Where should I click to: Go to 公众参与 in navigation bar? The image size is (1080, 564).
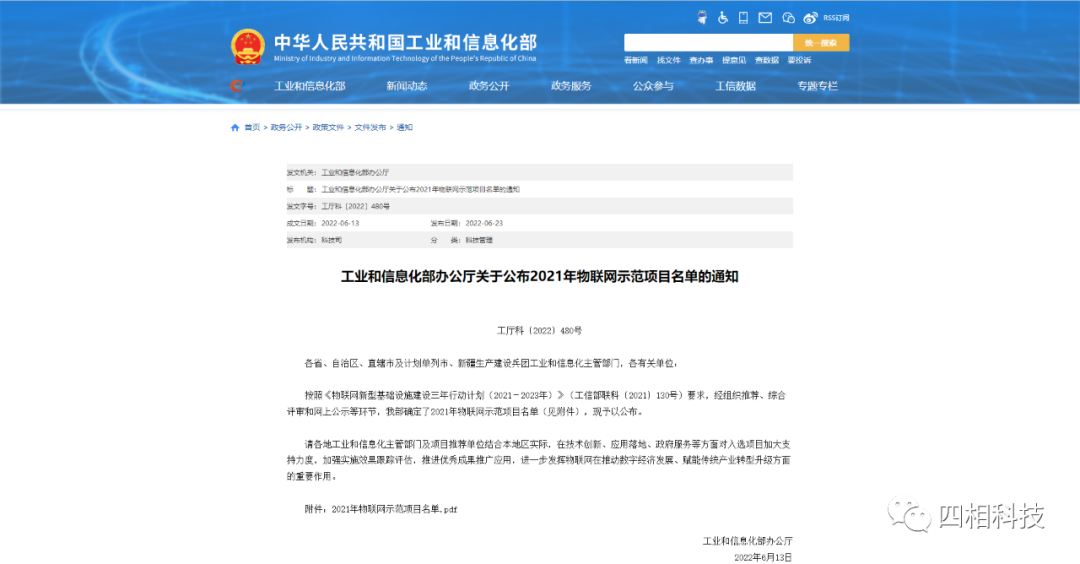click(x=653, y=86)
